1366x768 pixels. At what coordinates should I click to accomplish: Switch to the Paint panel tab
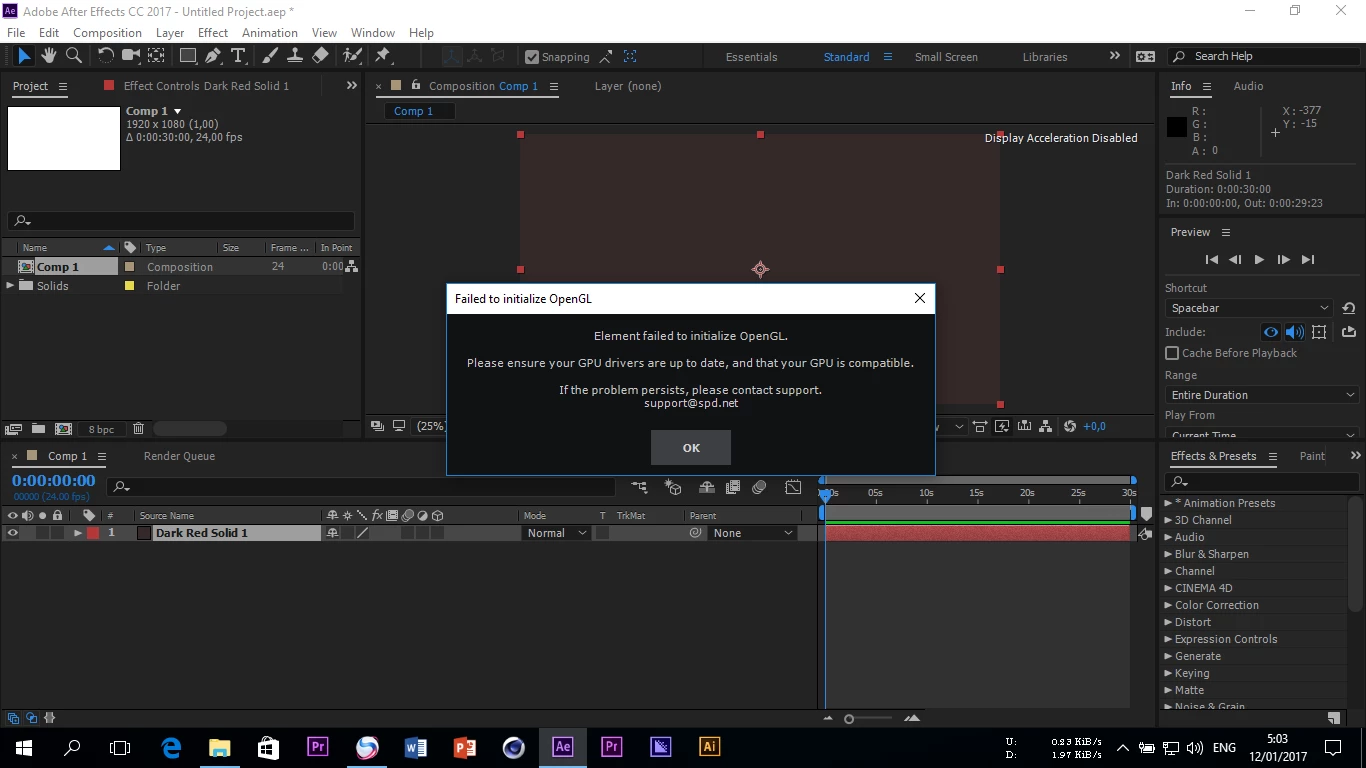coord(1312,456)
